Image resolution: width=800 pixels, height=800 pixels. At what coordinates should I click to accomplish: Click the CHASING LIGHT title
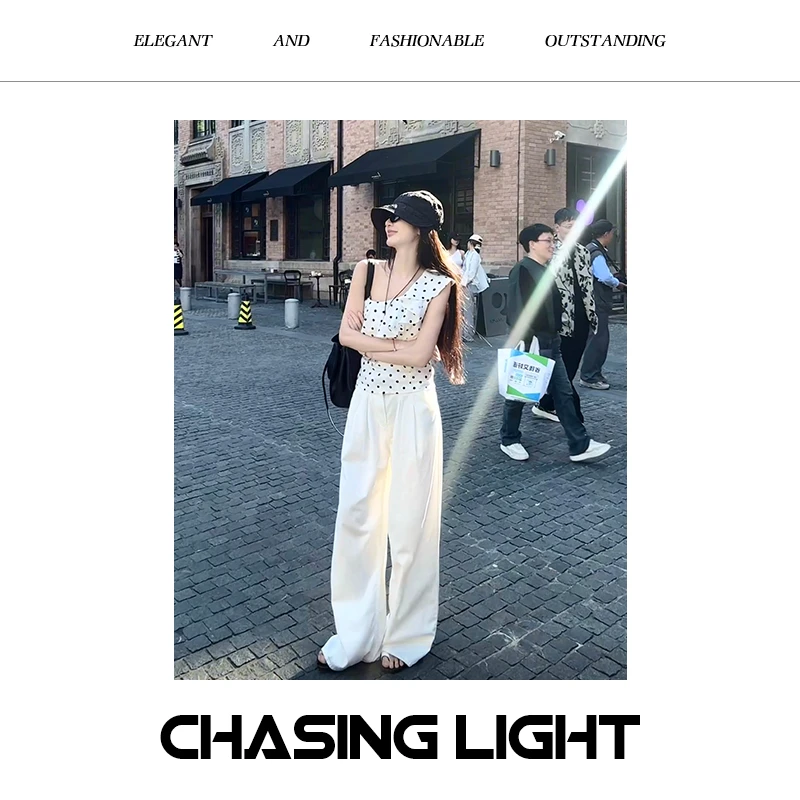(400, 737)
